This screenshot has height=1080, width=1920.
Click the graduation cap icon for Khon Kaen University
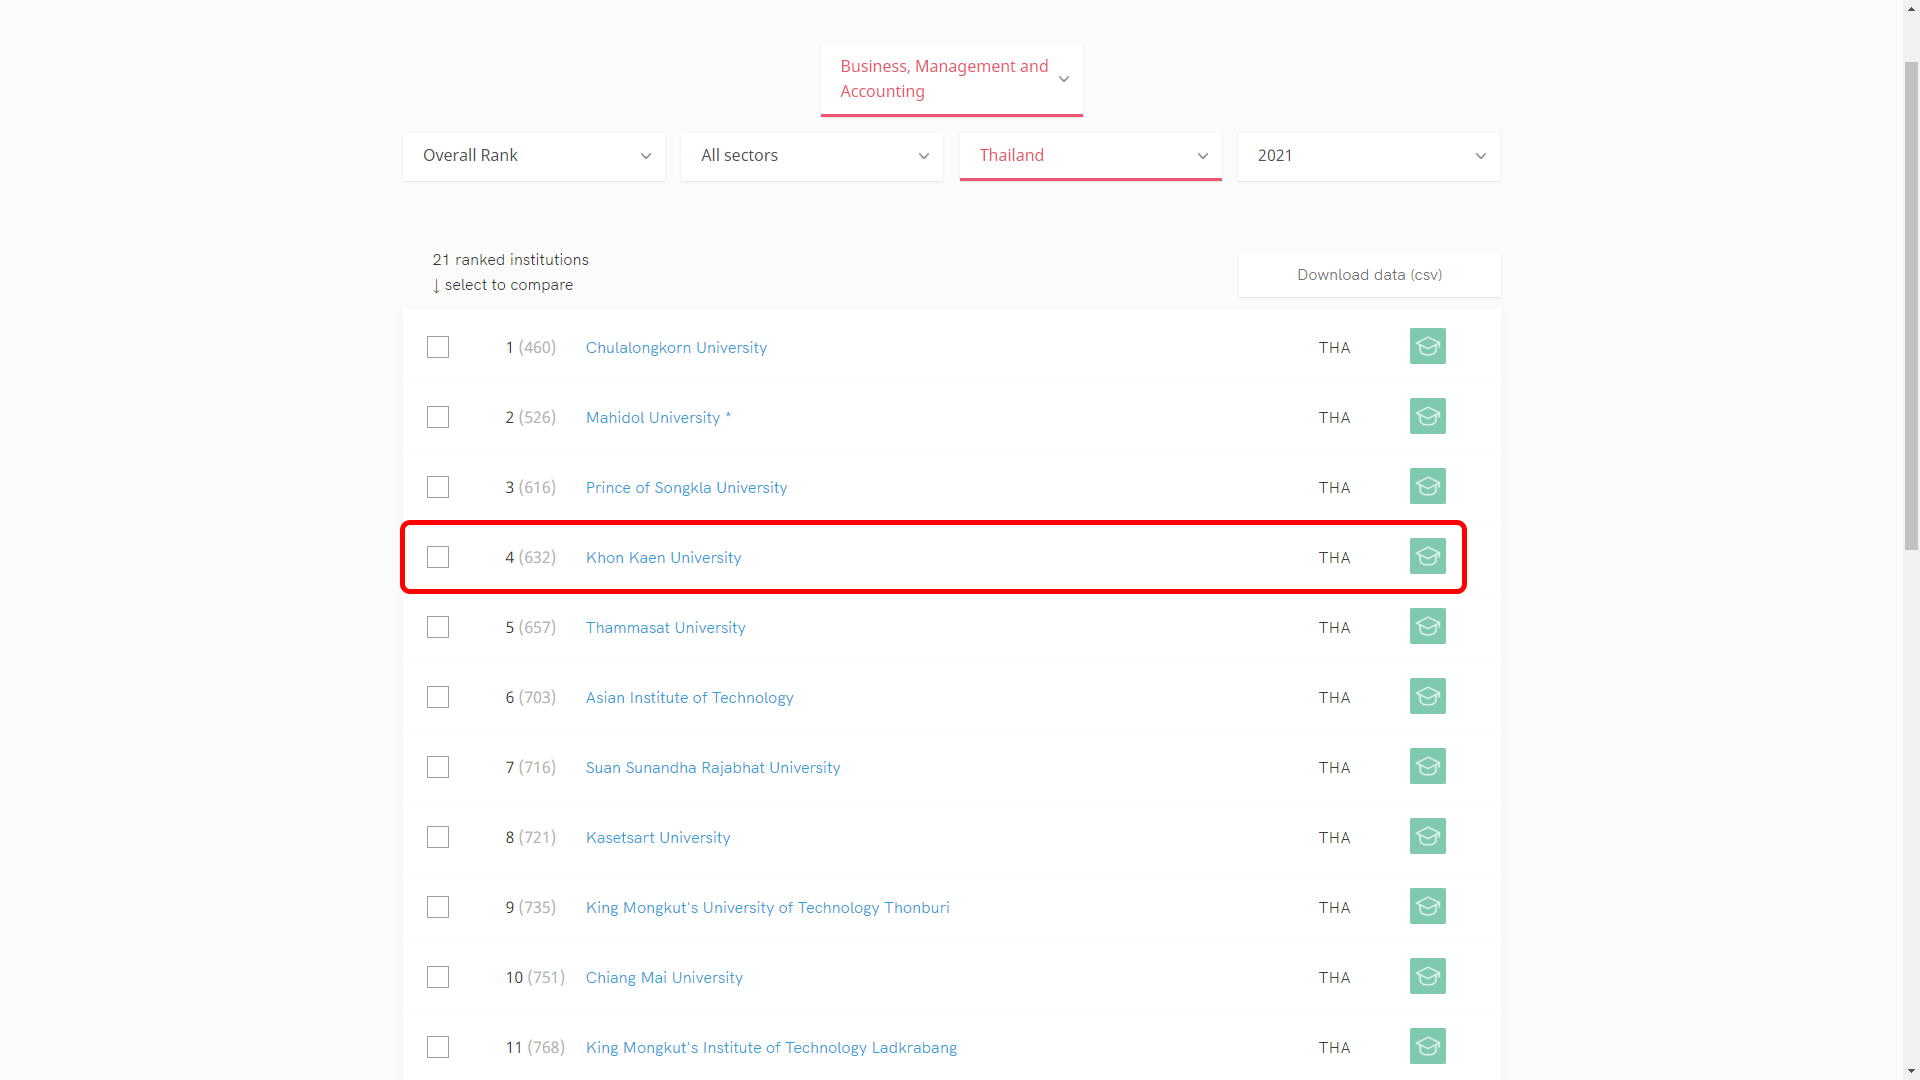click(x=1427, y=556)
